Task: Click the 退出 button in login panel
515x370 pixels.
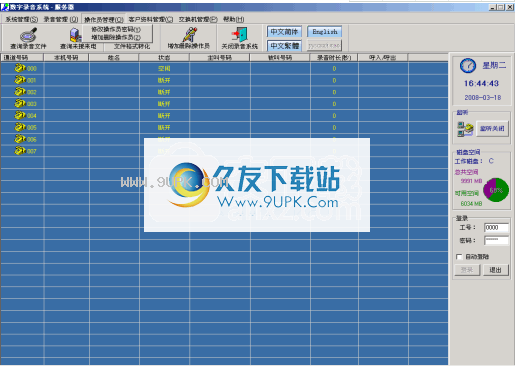Action: [495, 270]
